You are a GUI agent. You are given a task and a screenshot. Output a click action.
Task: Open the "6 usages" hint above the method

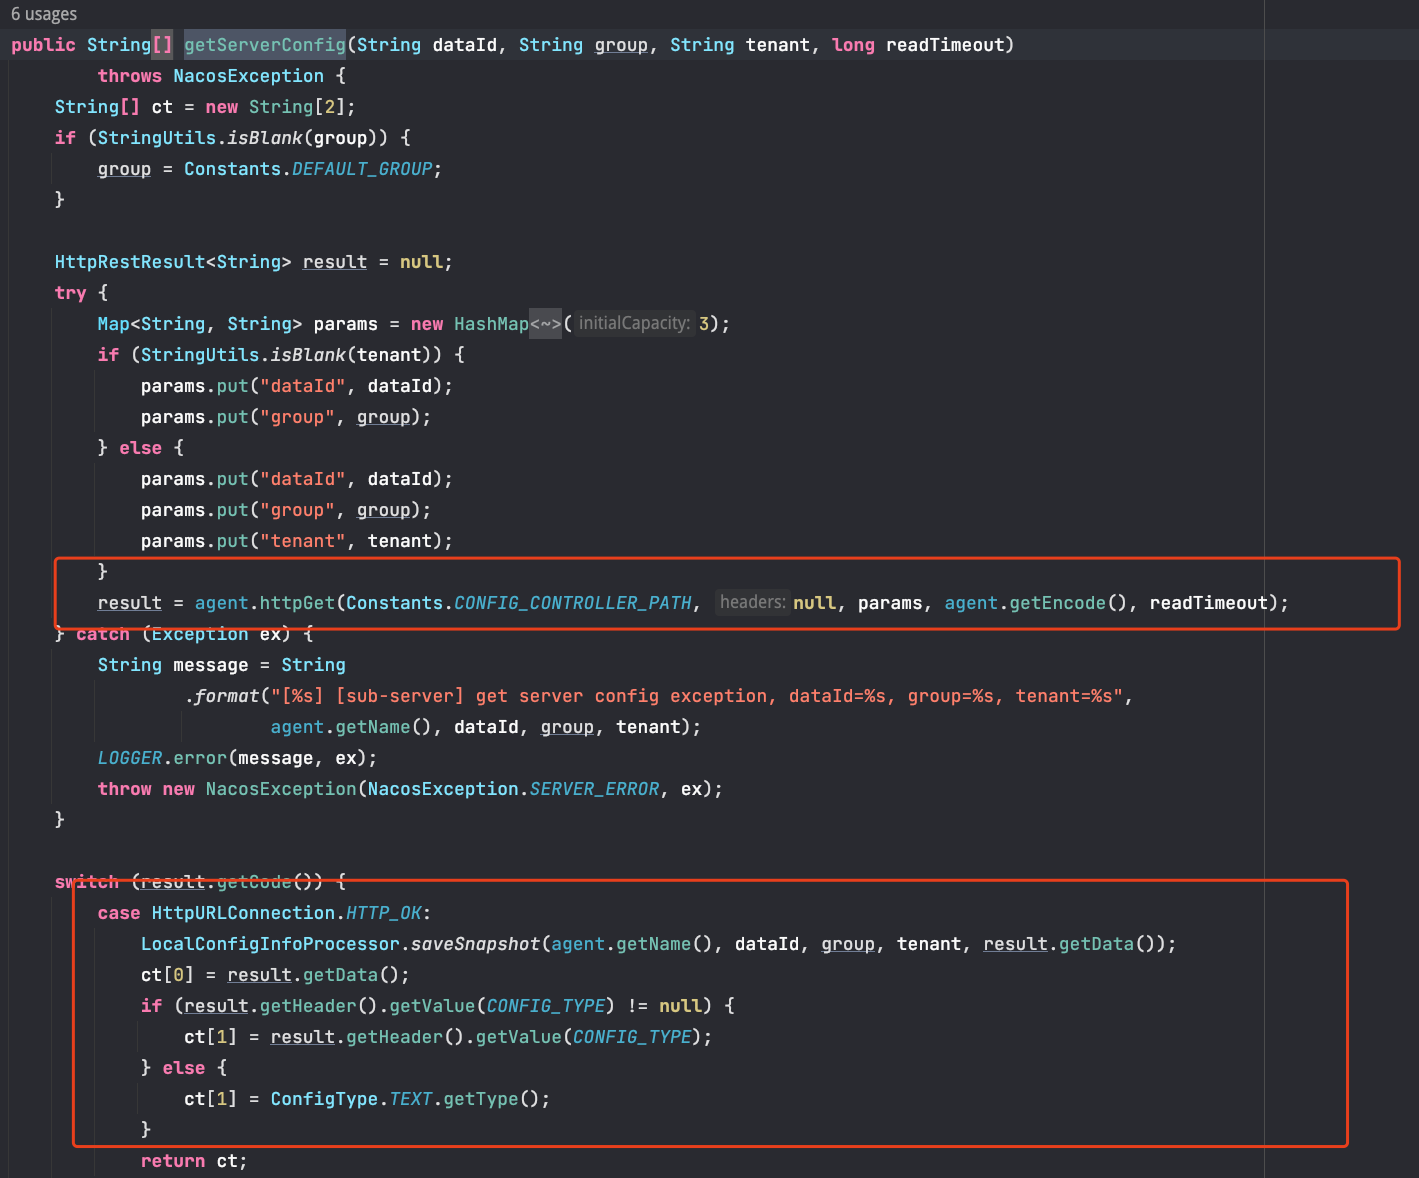click(x=44, y=14)
